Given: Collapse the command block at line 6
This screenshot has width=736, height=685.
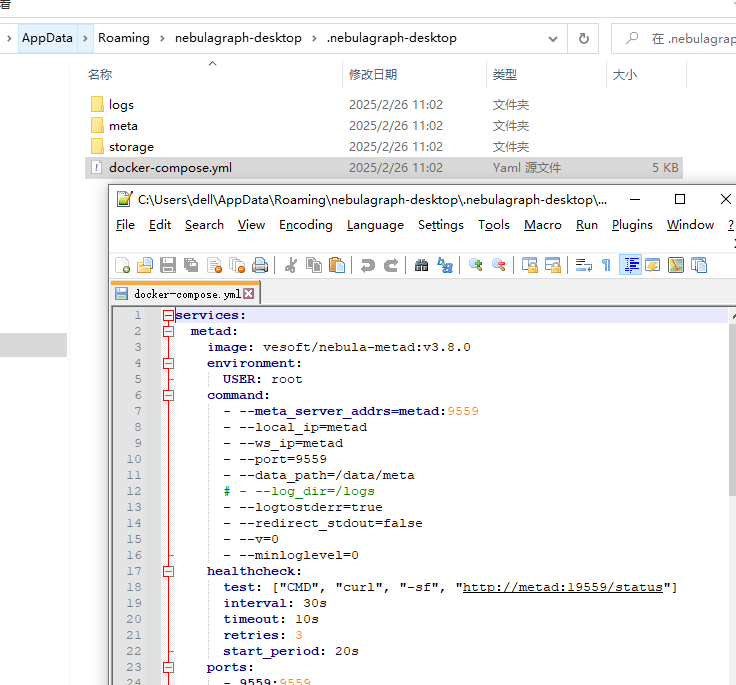Looking at the screenshot, I should tap(168, 395).
